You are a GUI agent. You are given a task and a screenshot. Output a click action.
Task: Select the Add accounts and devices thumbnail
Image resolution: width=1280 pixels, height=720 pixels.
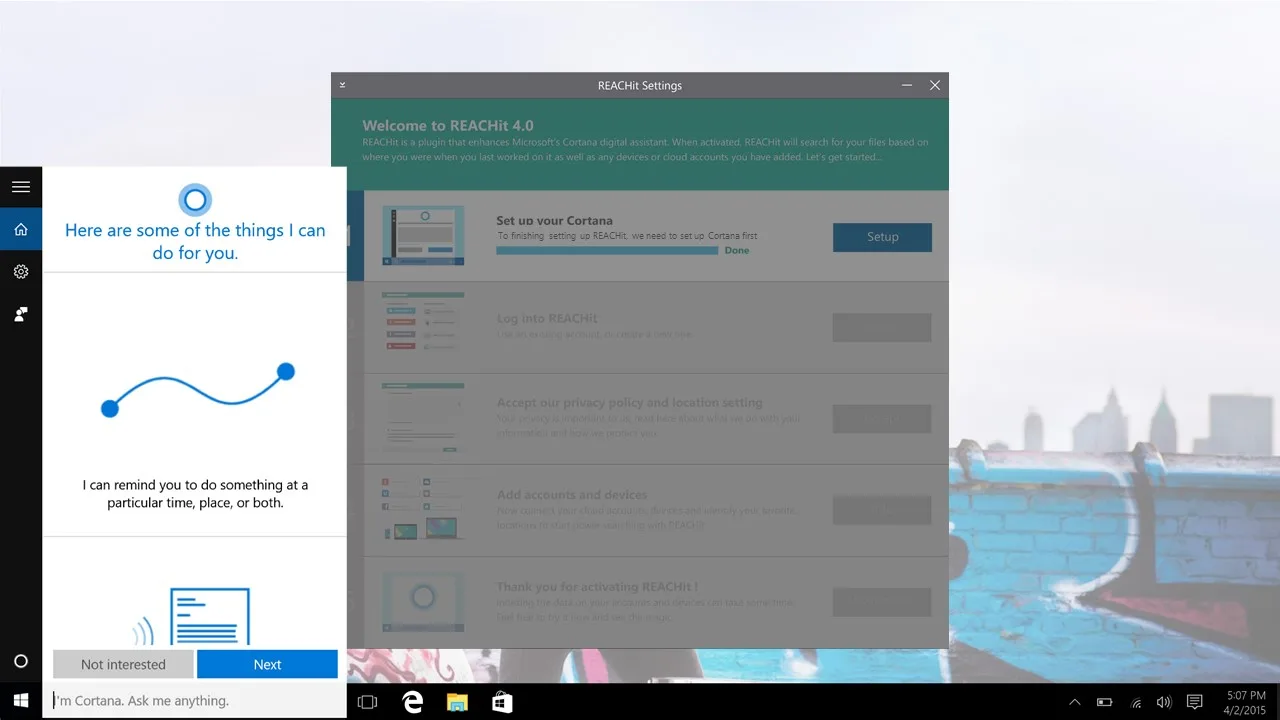click(423, 508)
